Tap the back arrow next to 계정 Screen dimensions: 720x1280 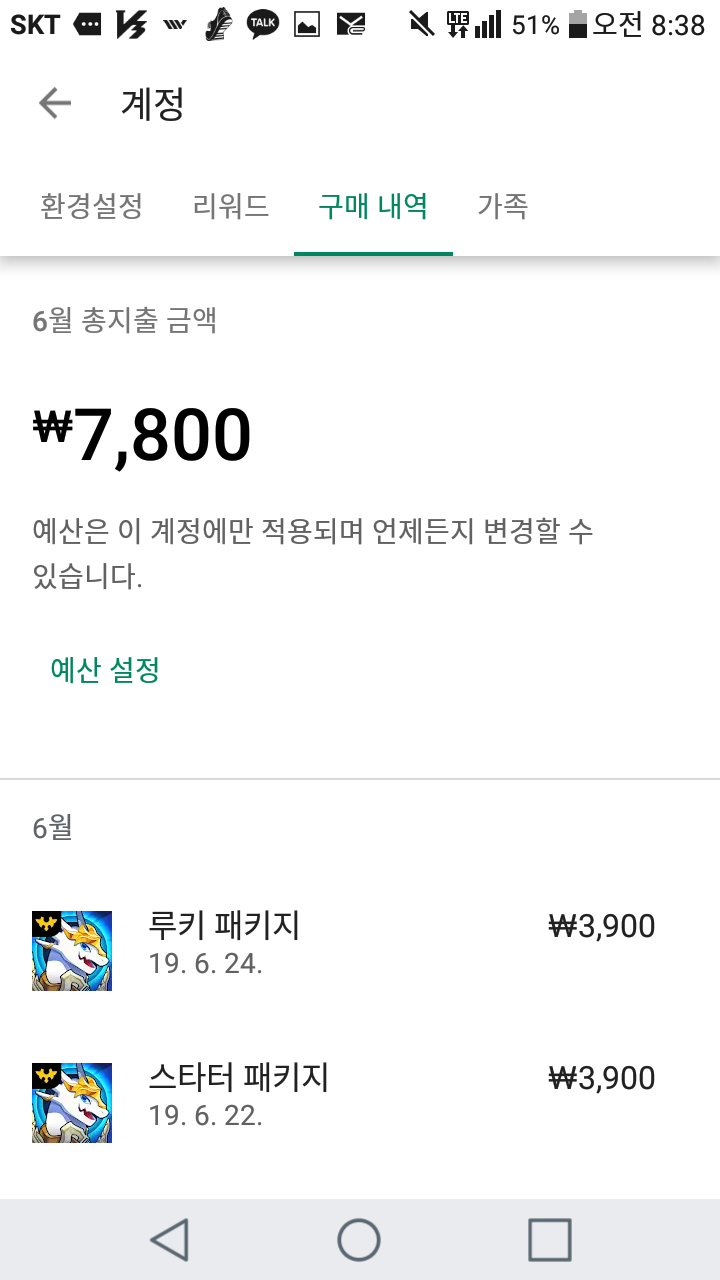pos(55,103)
